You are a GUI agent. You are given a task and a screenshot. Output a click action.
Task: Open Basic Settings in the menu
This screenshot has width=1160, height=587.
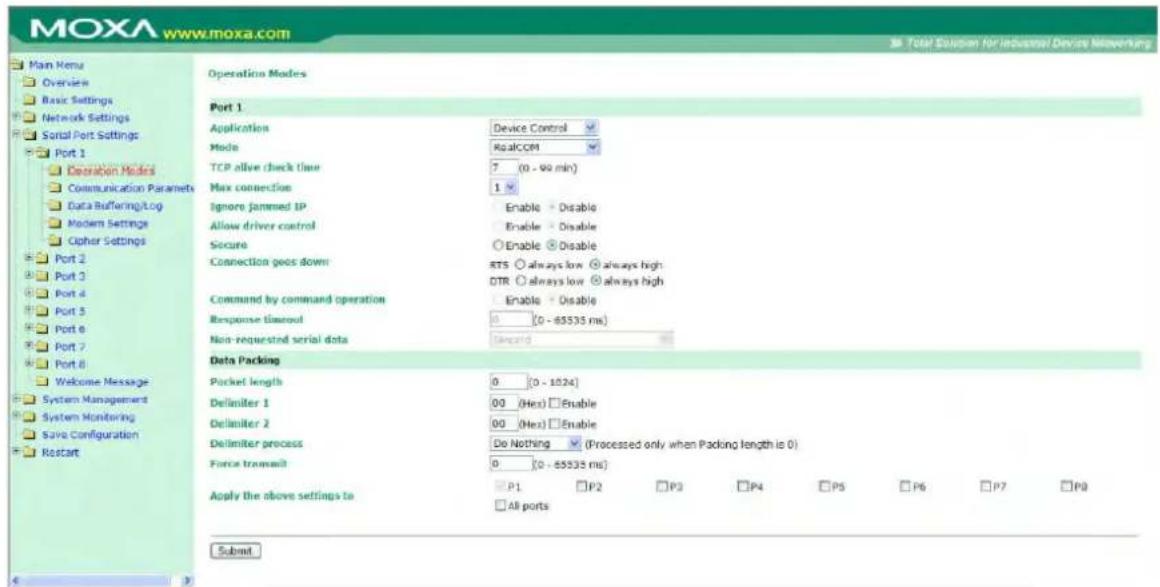[79, 100]
